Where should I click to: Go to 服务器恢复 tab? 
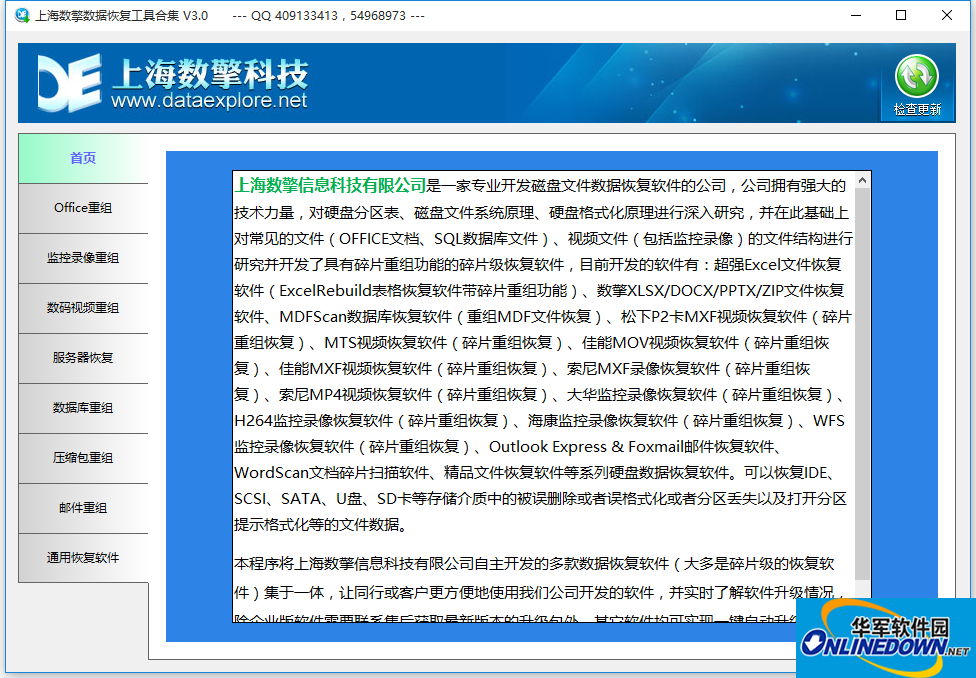(83, 357)
